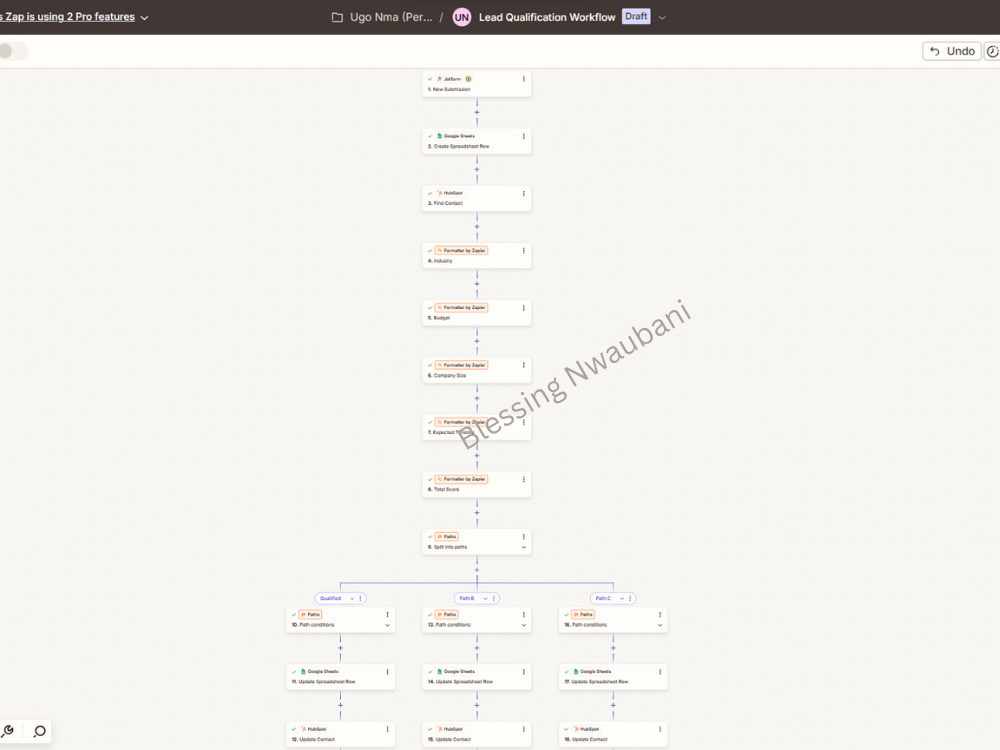This screenshot has height=750, width=1000.
Task: Click the Zap is using 2 Pro features link
Action: (68, 17)
